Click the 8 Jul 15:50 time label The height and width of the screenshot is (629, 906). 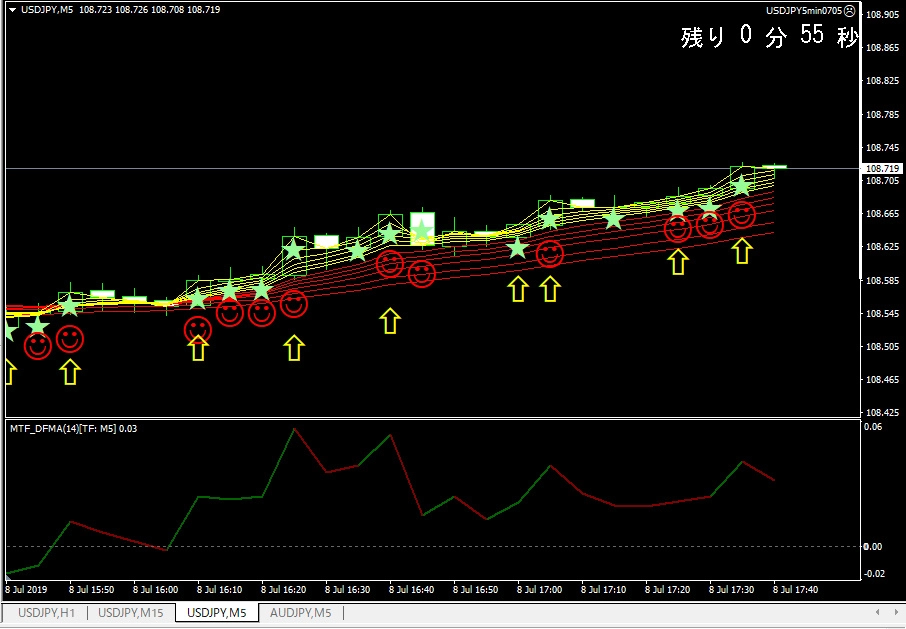(x=91, y=590)
